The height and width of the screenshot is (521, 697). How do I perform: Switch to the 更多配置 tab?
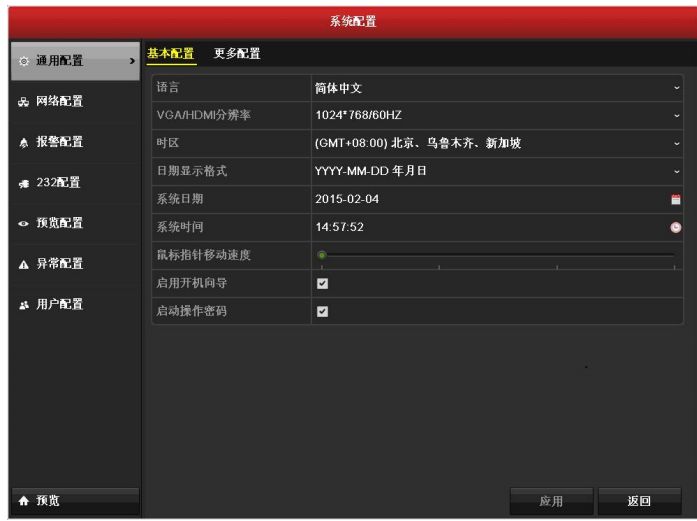tap(237, 54)
